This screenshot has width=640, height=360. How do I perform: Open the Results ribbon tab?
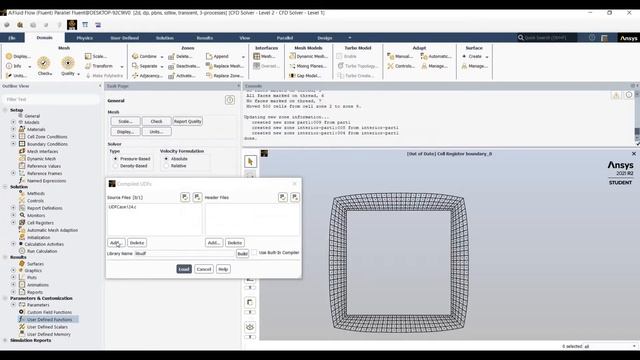pyautogui.click(x=204, y=38)
